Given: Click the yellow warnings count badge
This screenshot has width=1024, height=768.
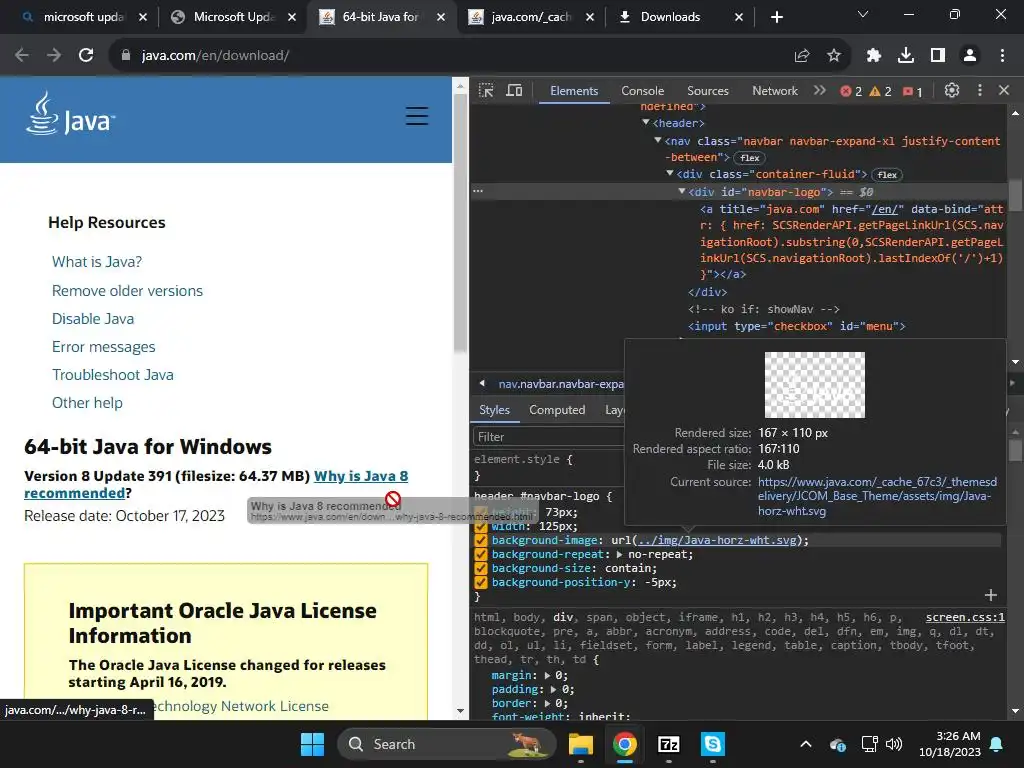Looking at the screenshot, I should [x=880, y=91].
